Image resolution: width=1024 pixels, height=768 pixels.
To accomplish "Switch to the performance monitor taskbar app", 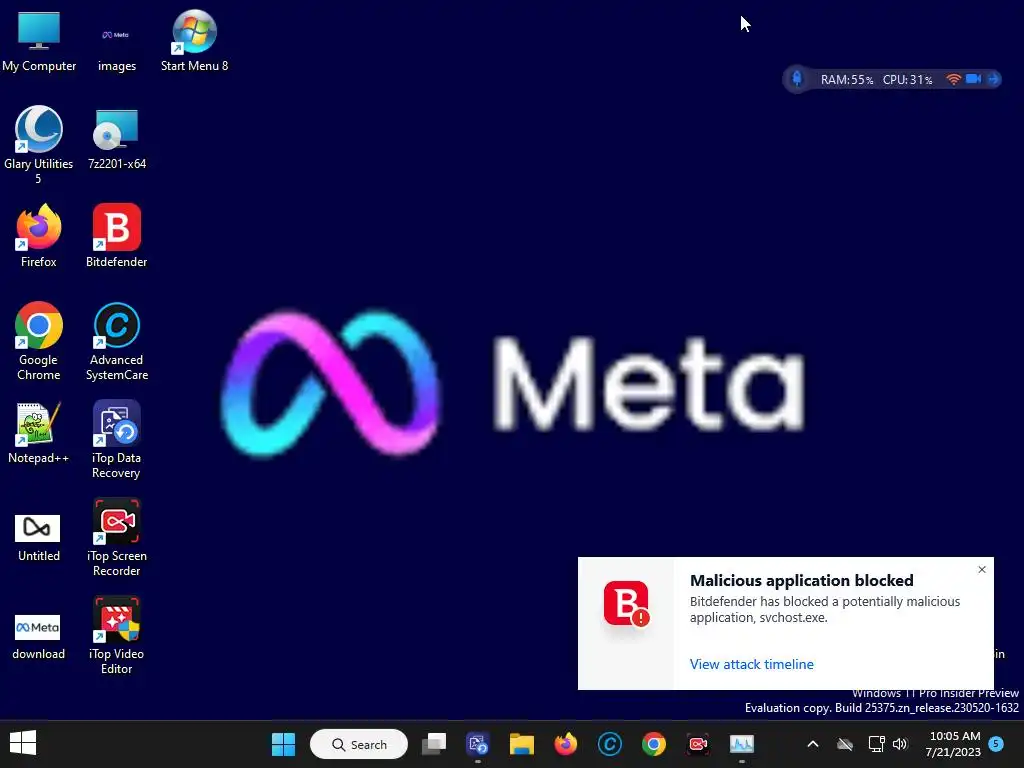I will click(742, 744).
